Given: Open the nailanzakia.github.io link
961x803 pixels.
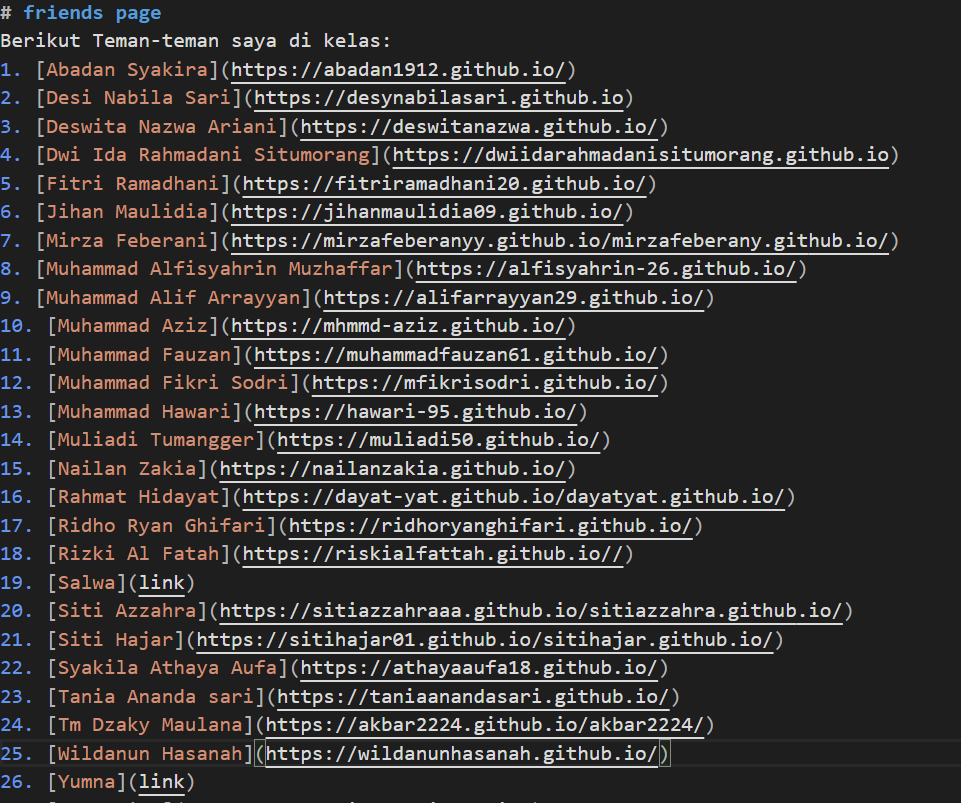Looking at the screenshot, I should 392,469.
